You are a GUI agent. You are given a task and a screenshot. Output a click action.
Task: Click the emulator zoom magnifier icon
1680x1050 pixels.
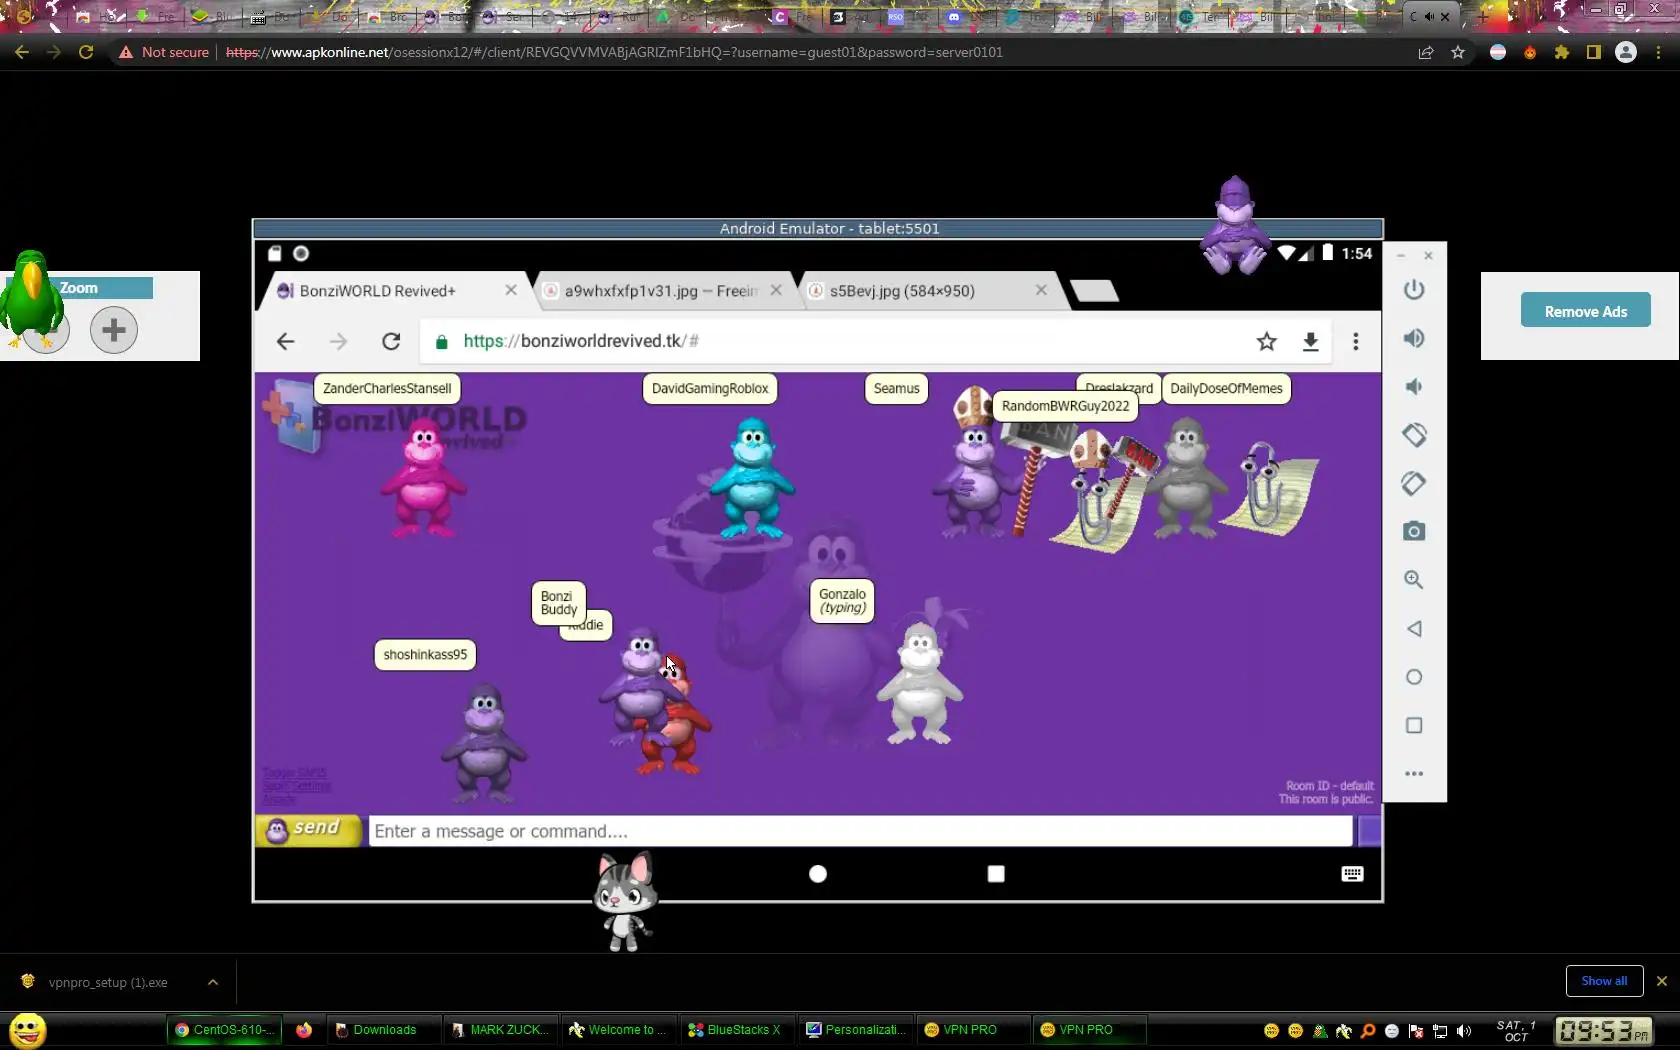(1414, 580)
